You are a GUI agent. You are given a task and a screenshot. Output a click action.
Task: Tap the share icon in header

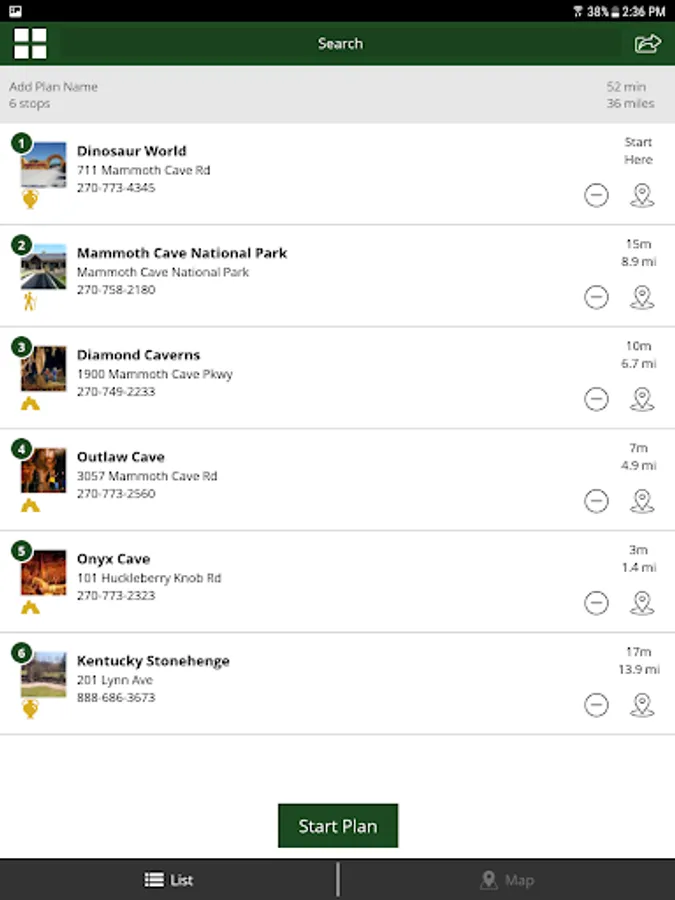tap(647, 44)
